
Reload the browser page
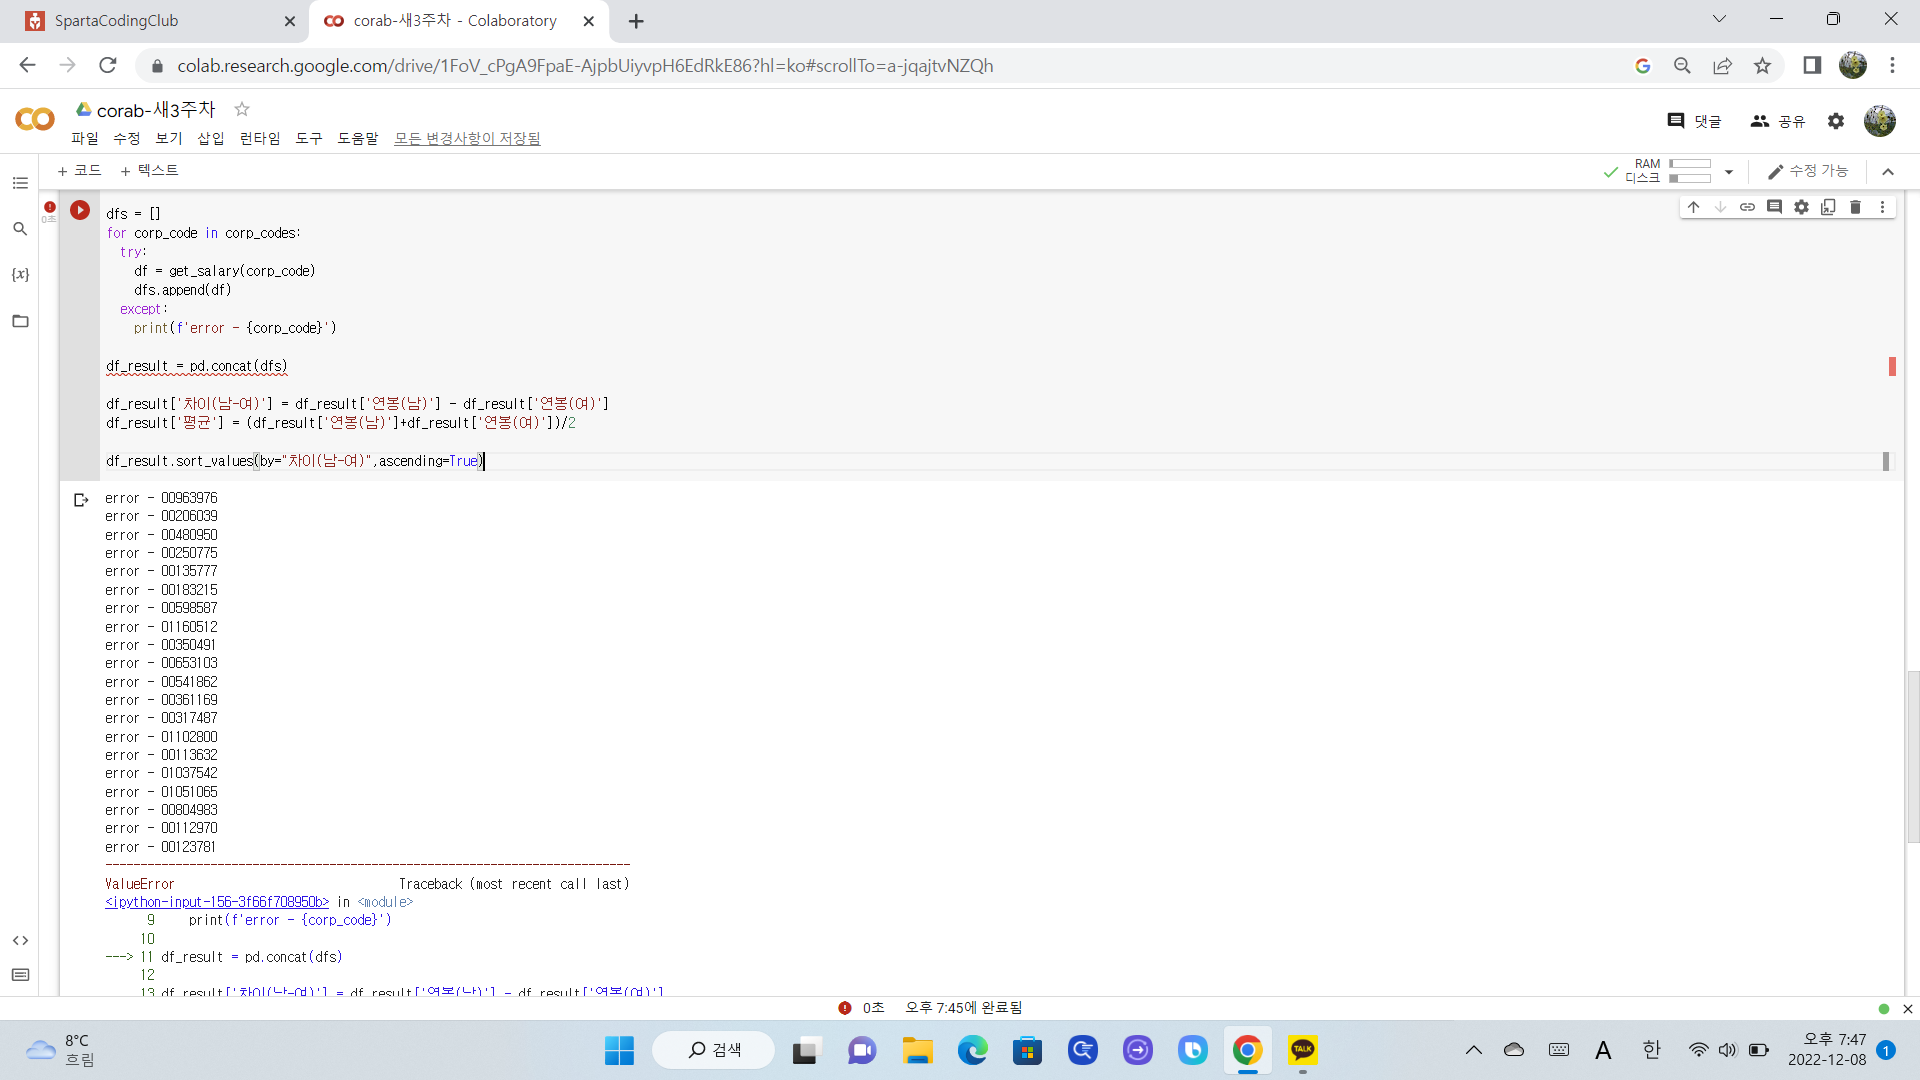tap(108, 65)
